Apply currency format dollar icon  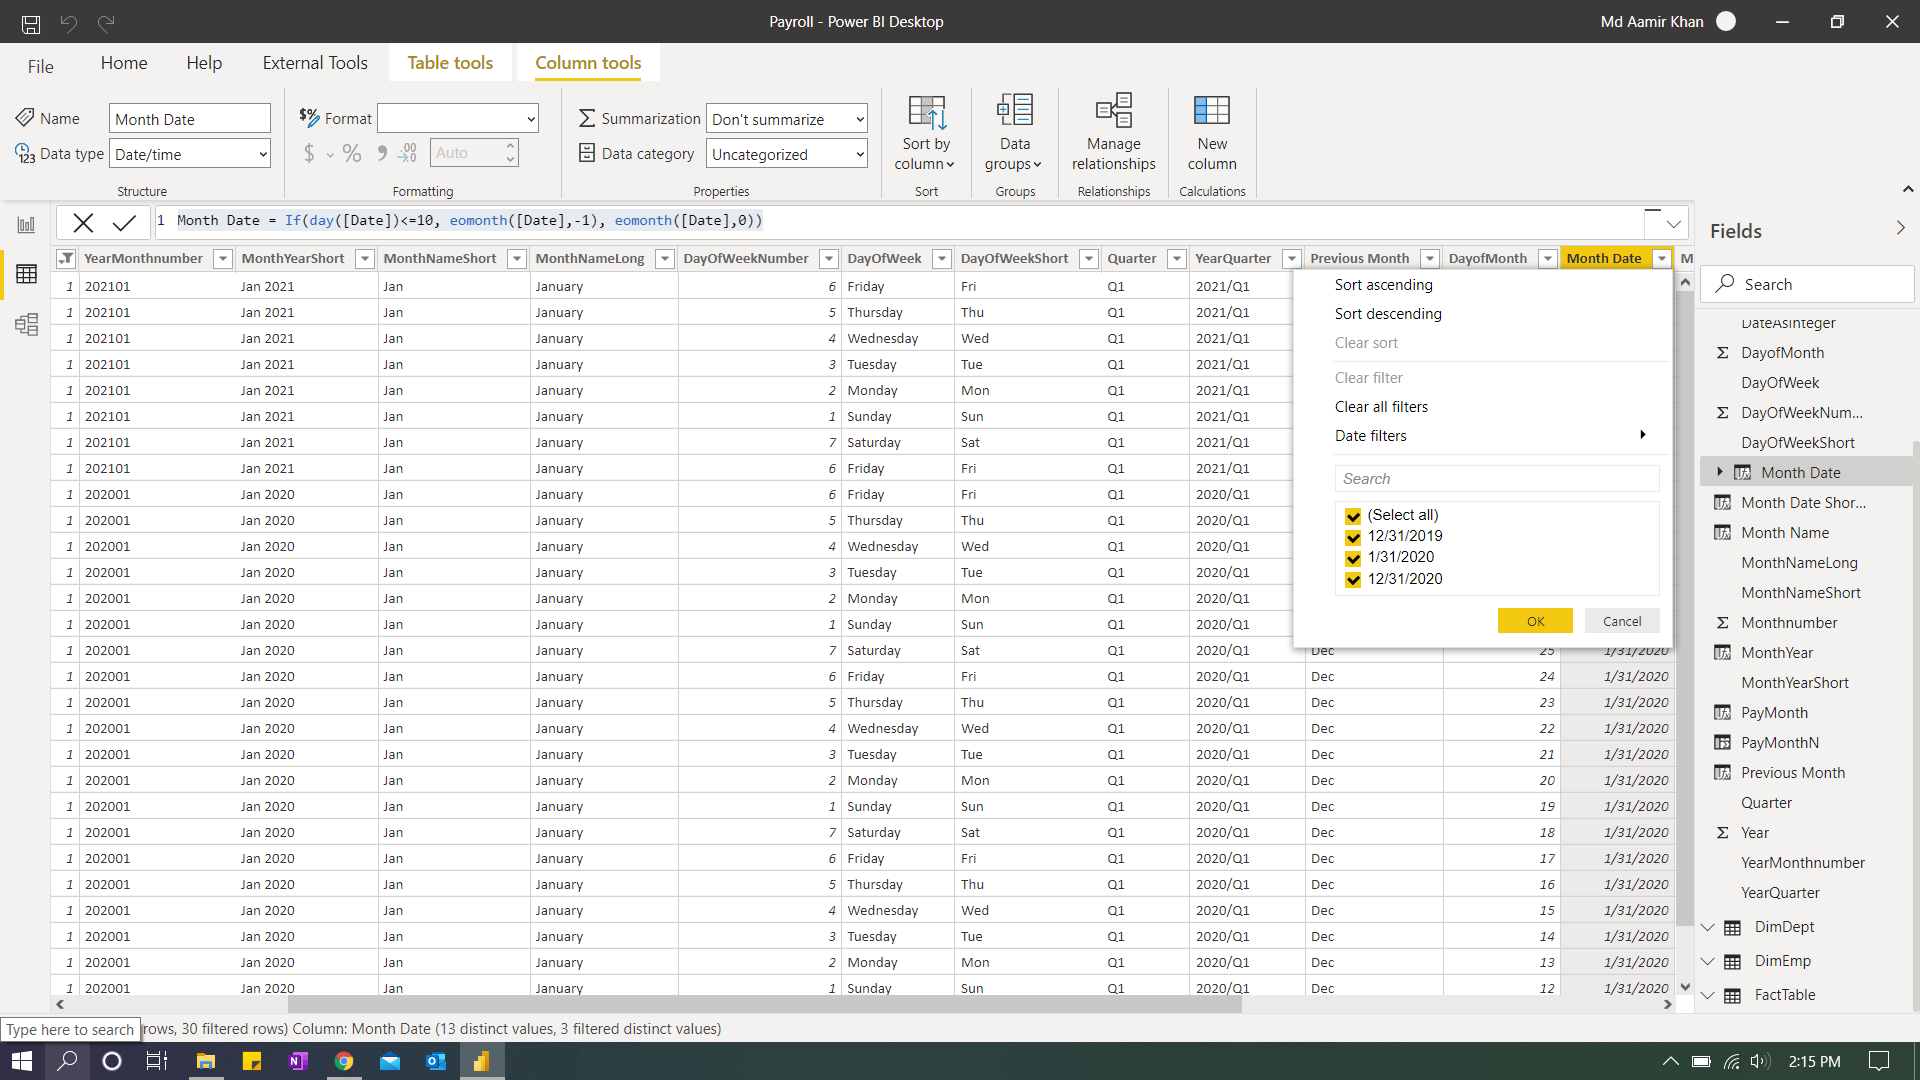click(x=309, y=153)
